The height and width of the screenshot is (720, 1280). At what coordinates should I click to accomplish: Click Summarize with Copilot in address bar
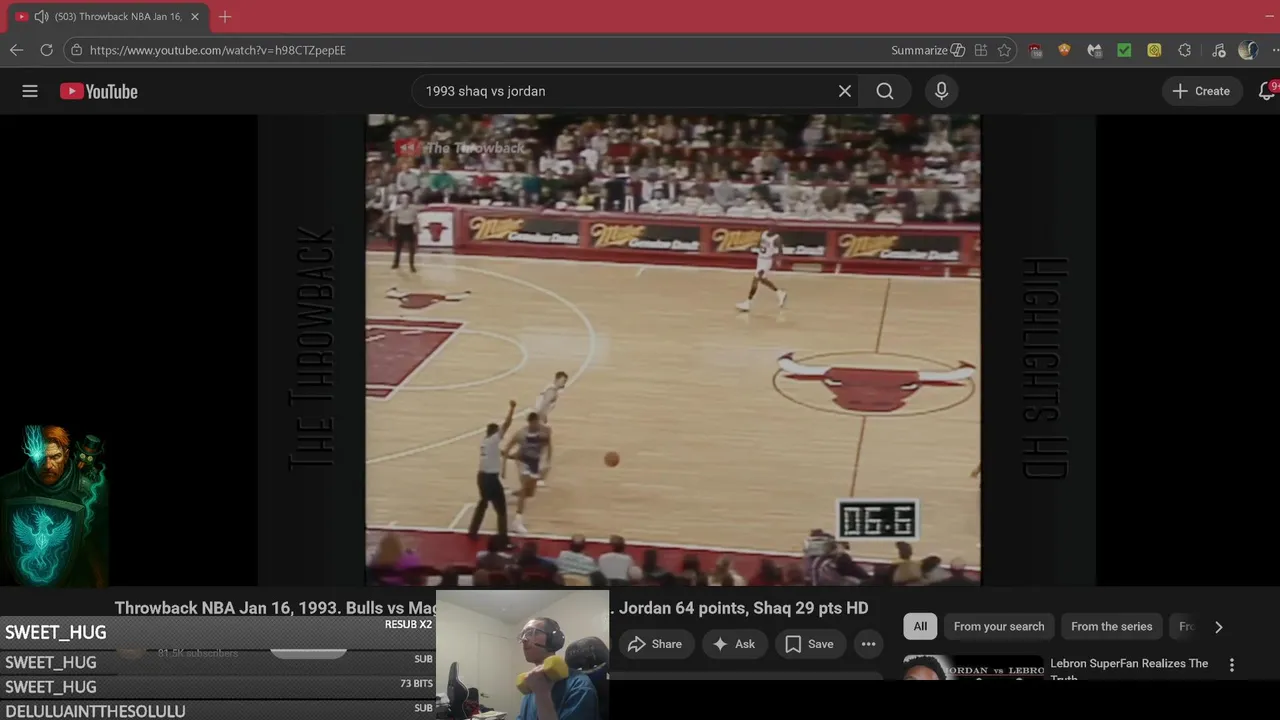928,50
